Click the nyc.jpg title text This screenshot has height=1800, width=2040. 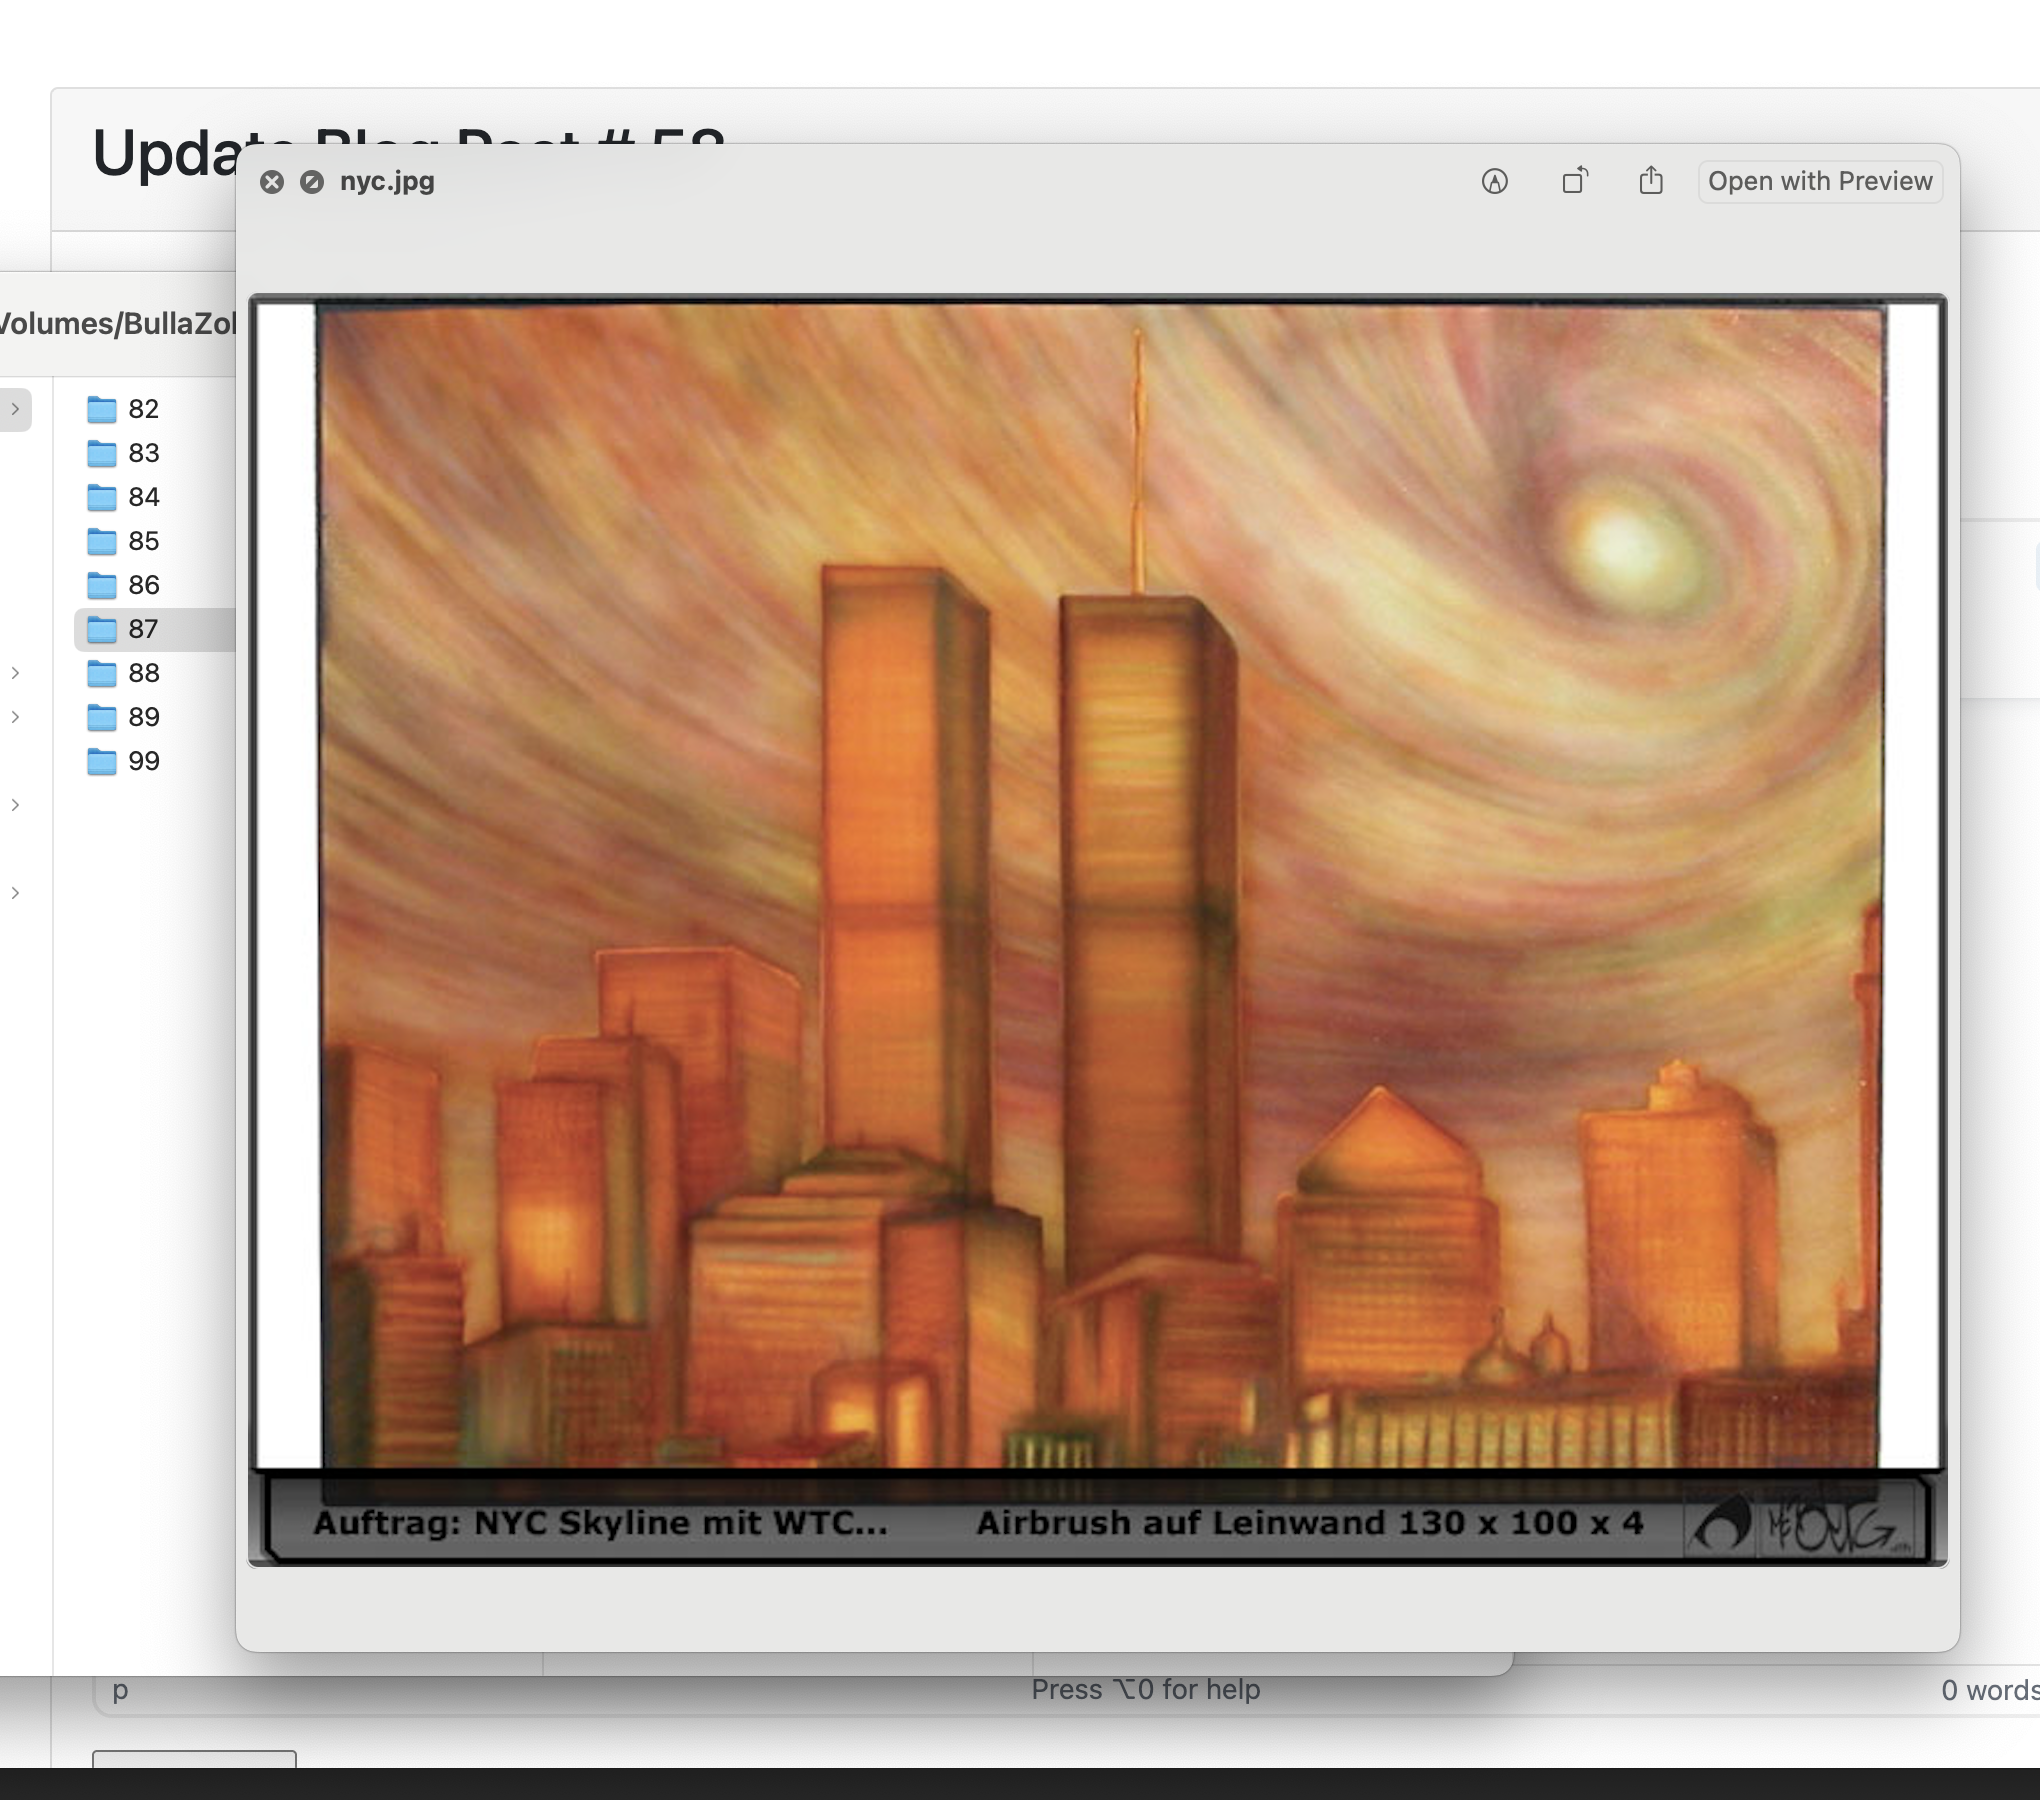click(387, 182)
